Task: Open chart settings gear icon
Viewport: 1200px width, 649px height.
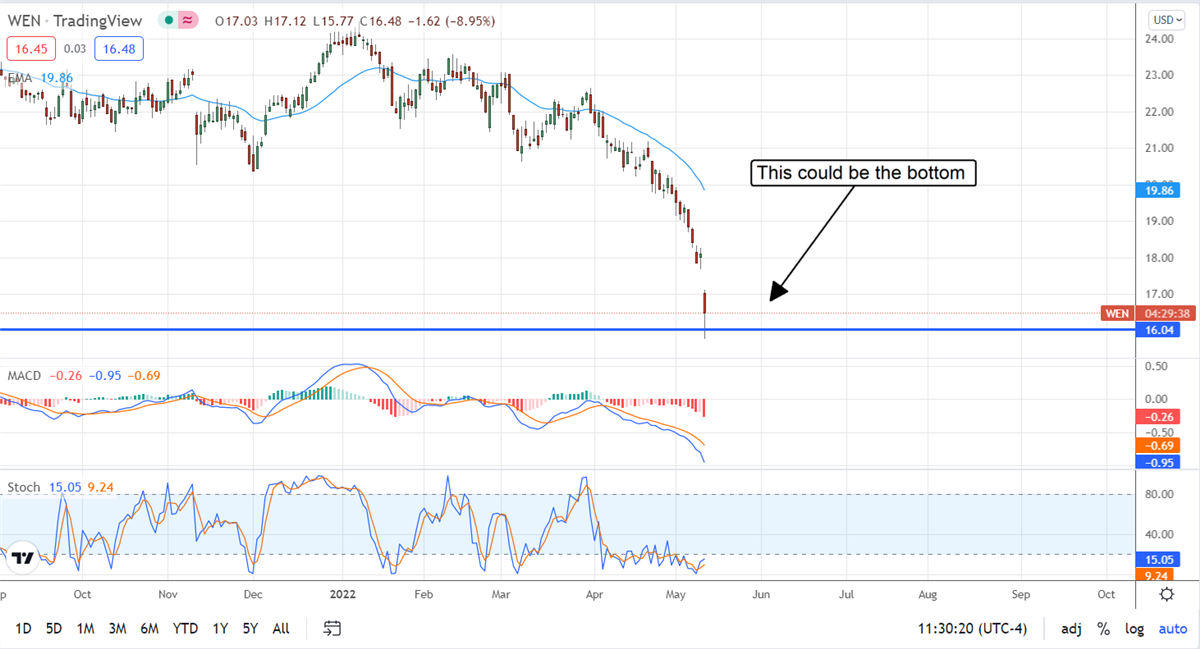Action: [1167, 593]
